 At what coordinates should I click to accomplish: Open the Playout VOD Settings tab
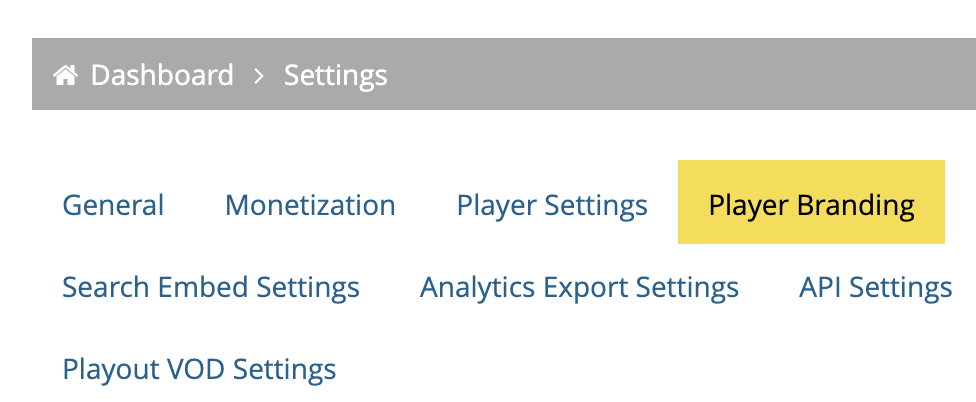tap(199, 369)
